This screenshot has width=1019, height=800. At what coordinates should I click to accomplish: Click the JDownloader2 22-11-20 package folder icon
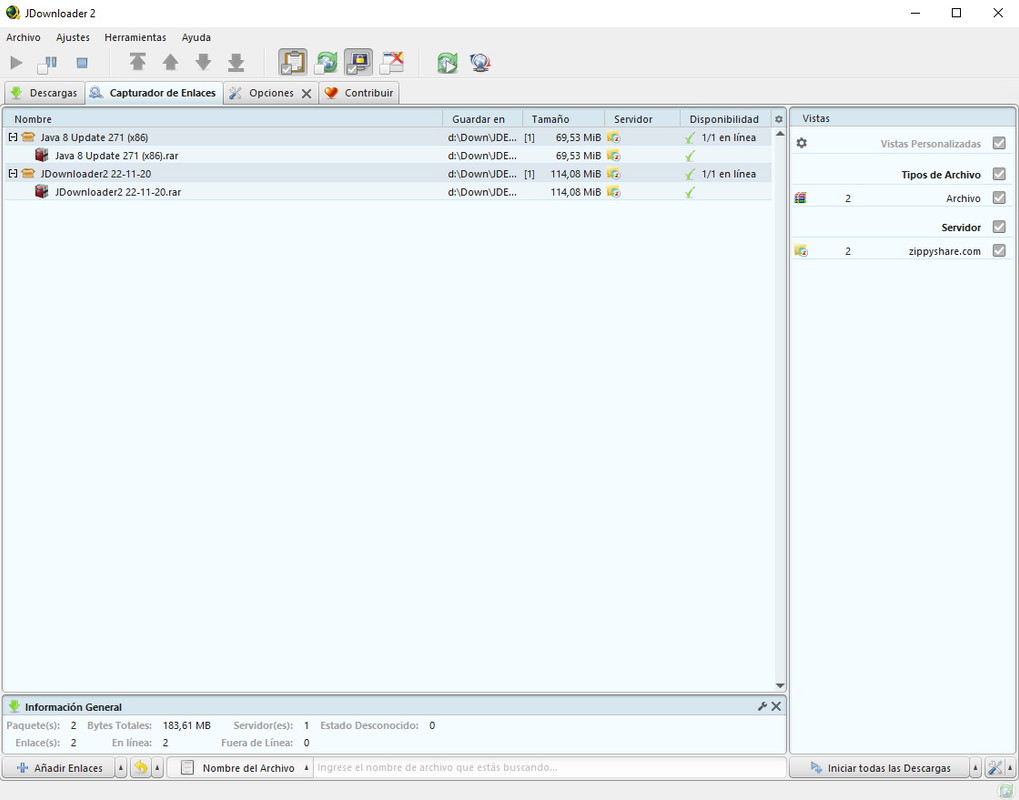tap(28, 174)
